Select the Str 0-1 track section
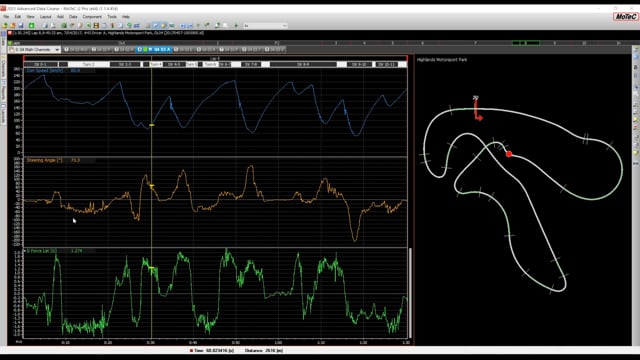 point(40,64)
